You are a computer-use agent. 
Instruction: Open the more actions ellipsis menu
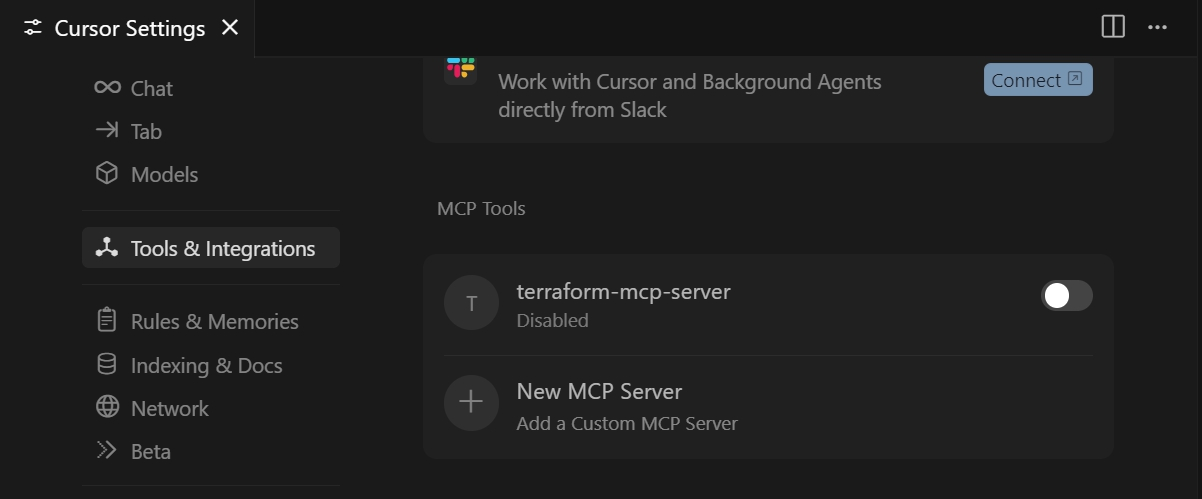click(x=1157, y=27)
